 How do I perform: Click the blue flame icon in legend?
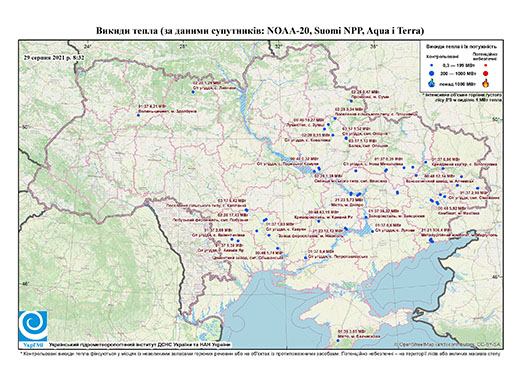click(431, 83)
